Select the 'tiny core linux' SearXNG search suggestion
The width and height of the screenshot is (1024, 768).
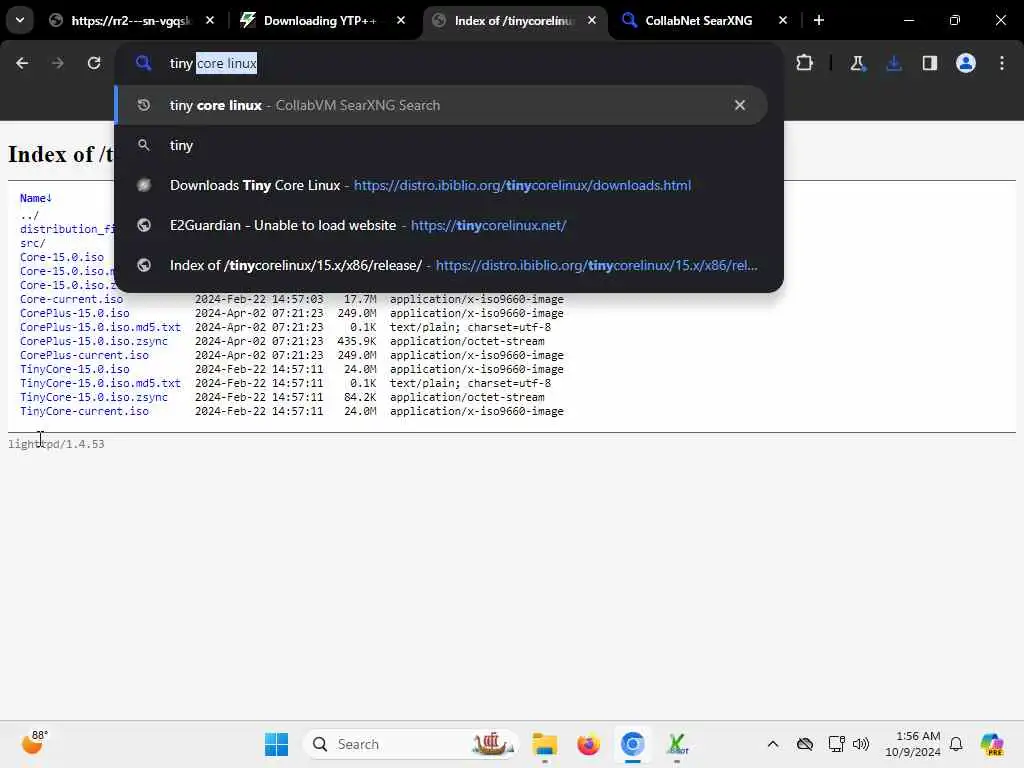tap(441, 105)
